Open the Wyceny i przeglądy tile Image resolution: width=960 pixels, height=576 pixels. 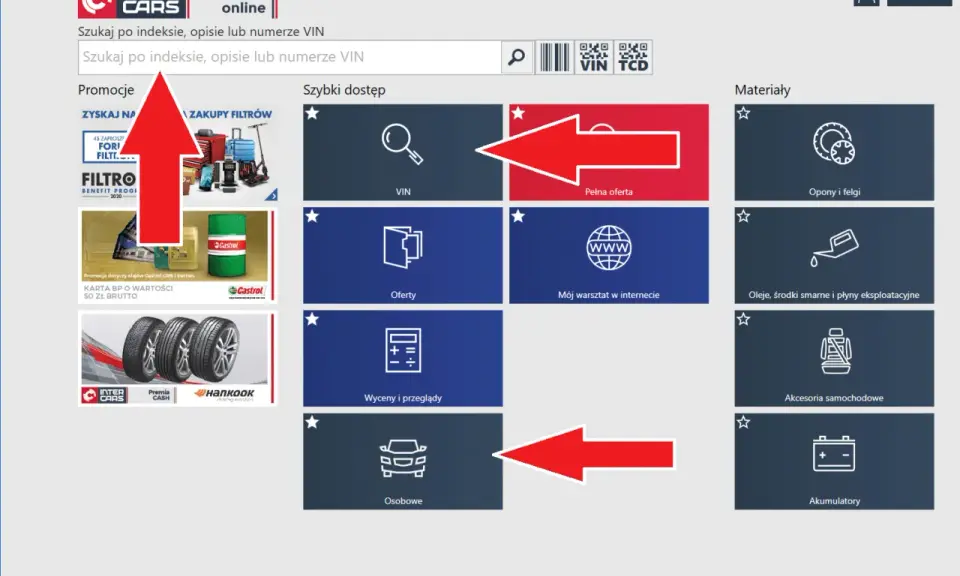[403, 358]
